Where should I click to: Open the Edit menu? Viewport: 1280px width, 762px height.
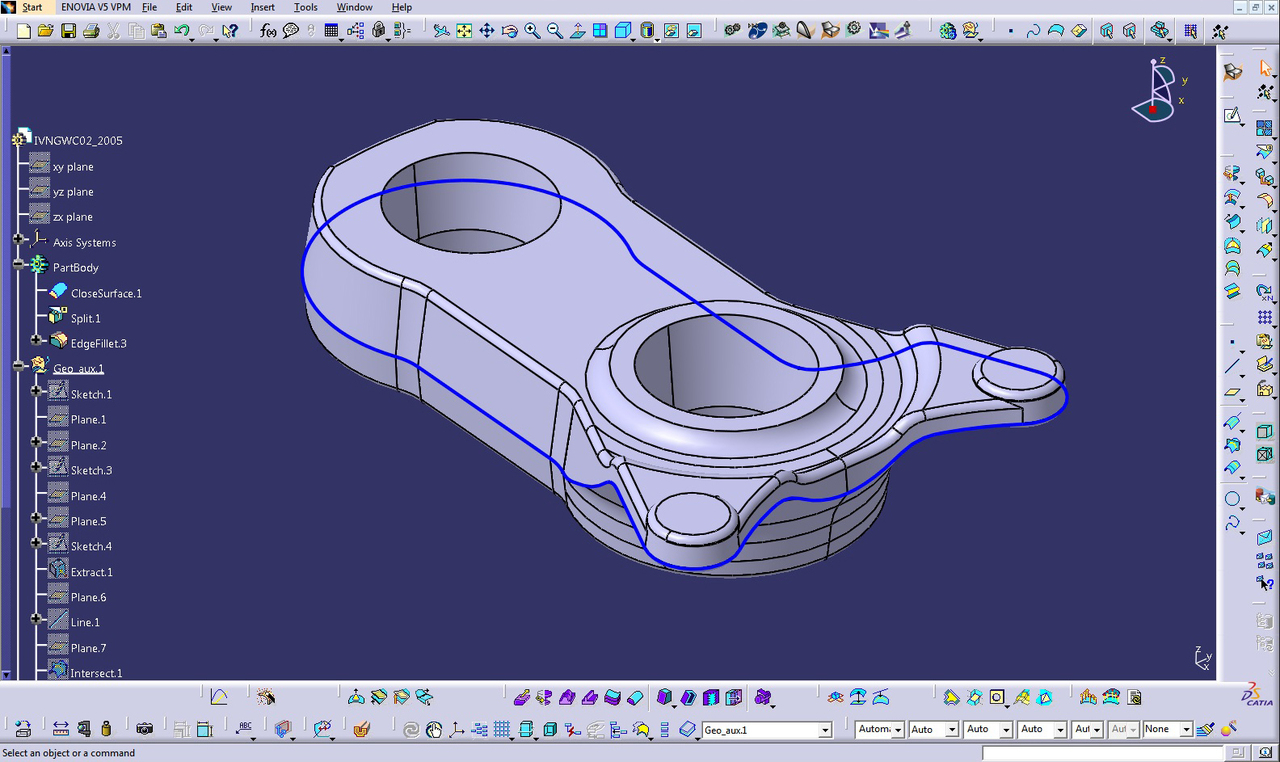point(184,7)
